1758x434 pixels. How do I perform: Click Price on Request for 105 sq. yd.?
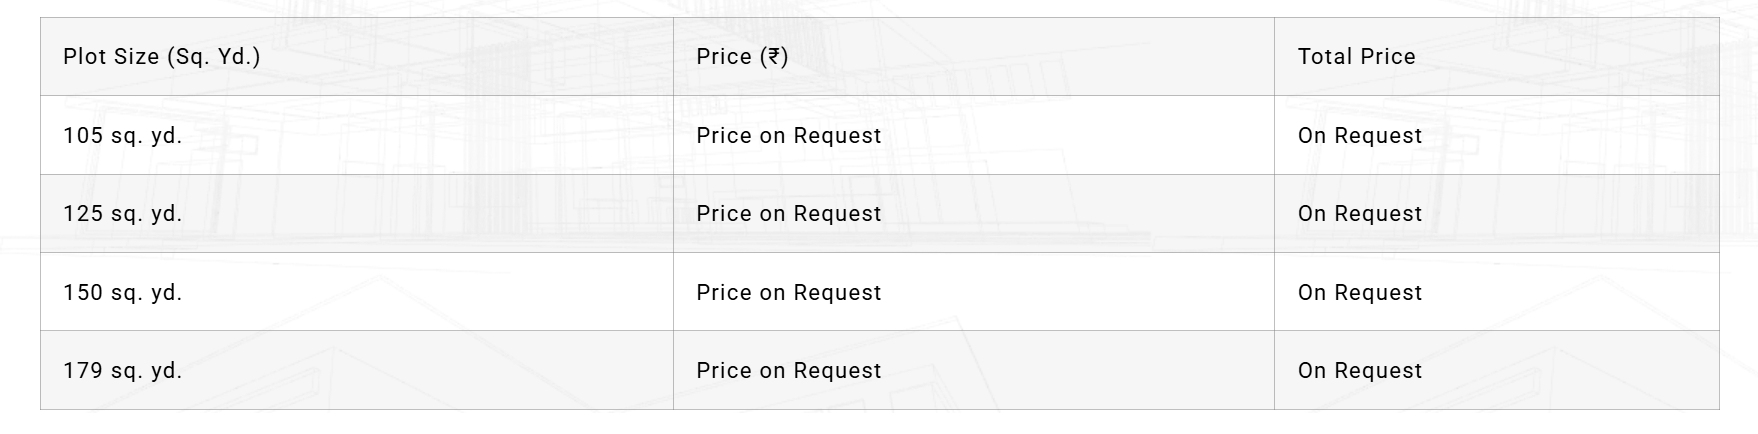(789, 136)
